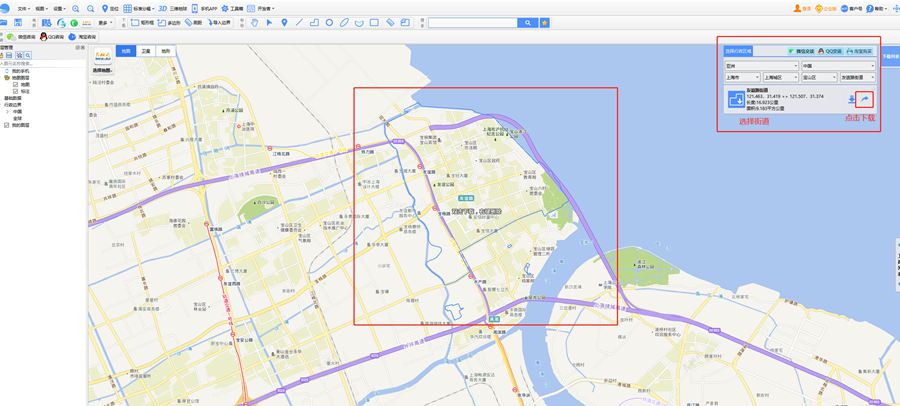This screenshot has height=406, width=900.
Task: Click the yellow star favorite icon
Action: (544, 22)
